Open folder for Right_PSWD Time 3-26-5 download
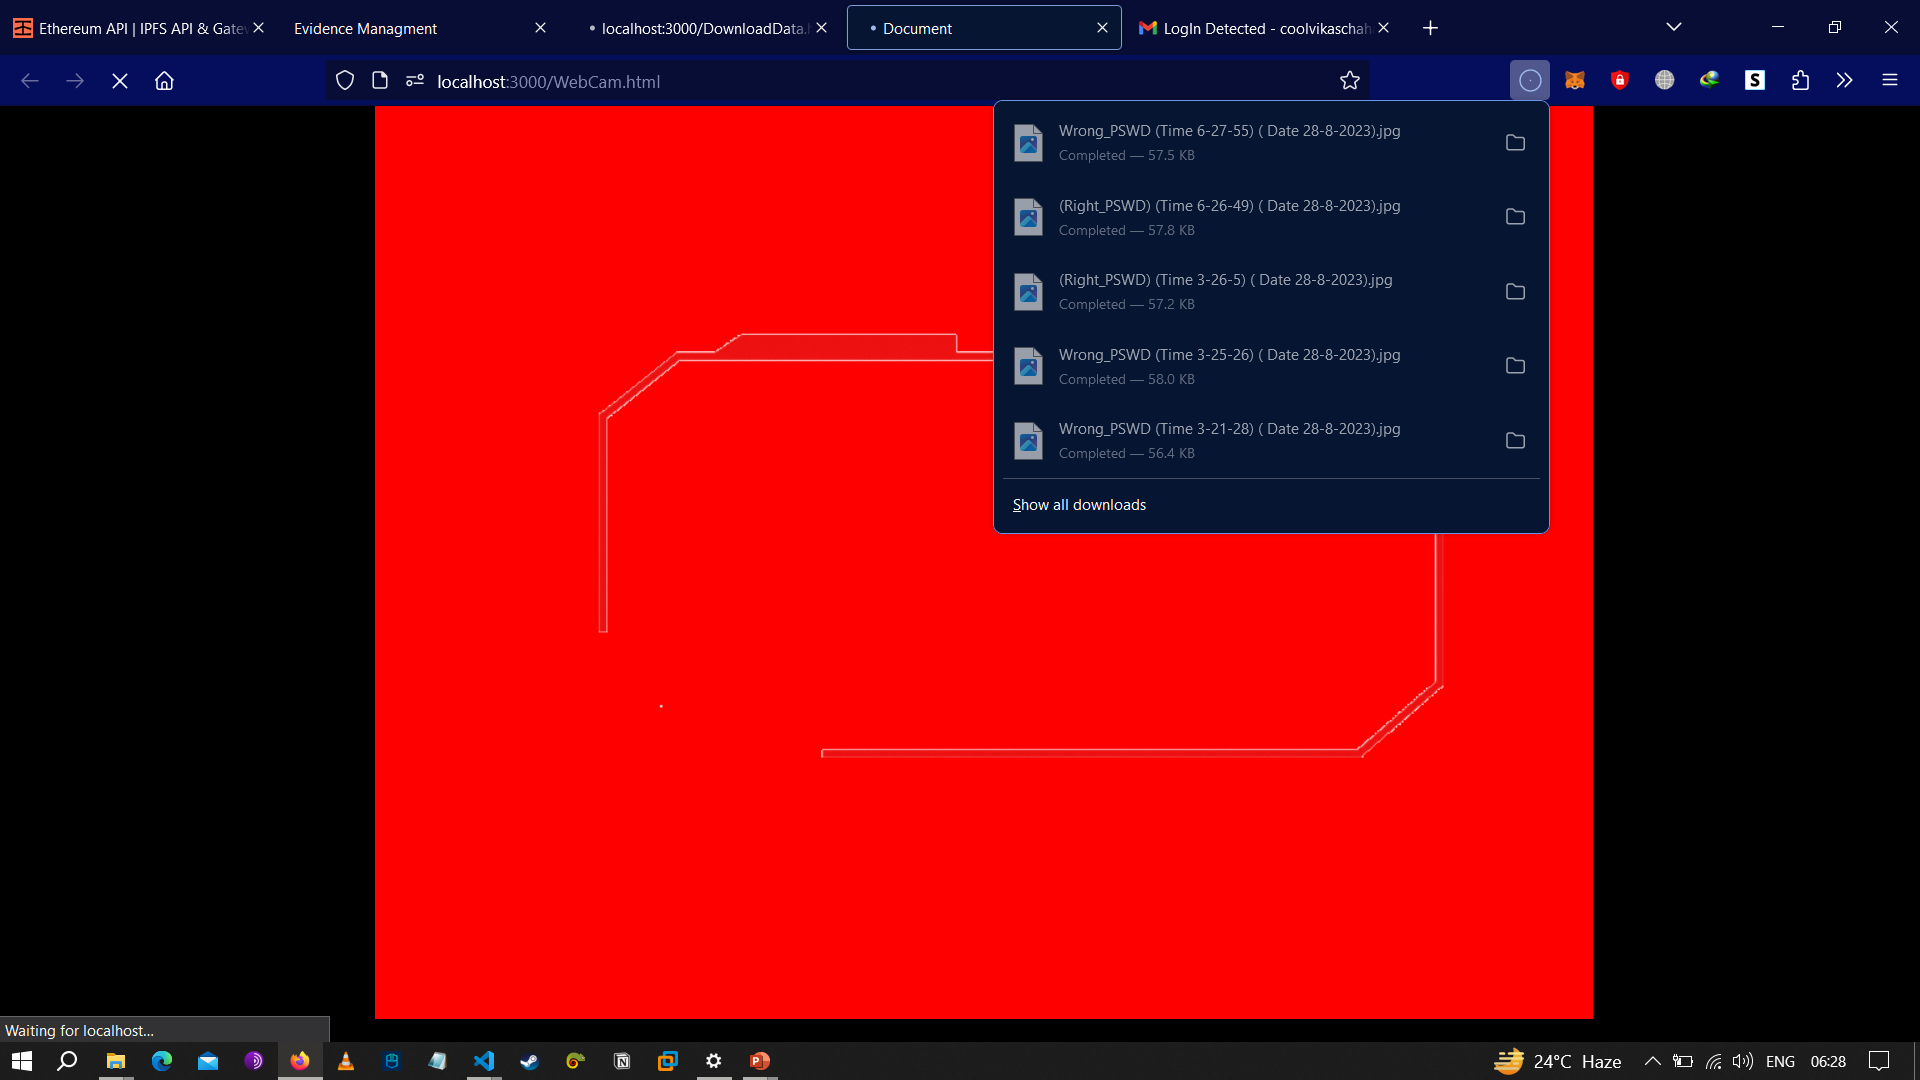The height and width of the screenshot is (1080, 1920). pyautogui.click(x=1515, y=292)
